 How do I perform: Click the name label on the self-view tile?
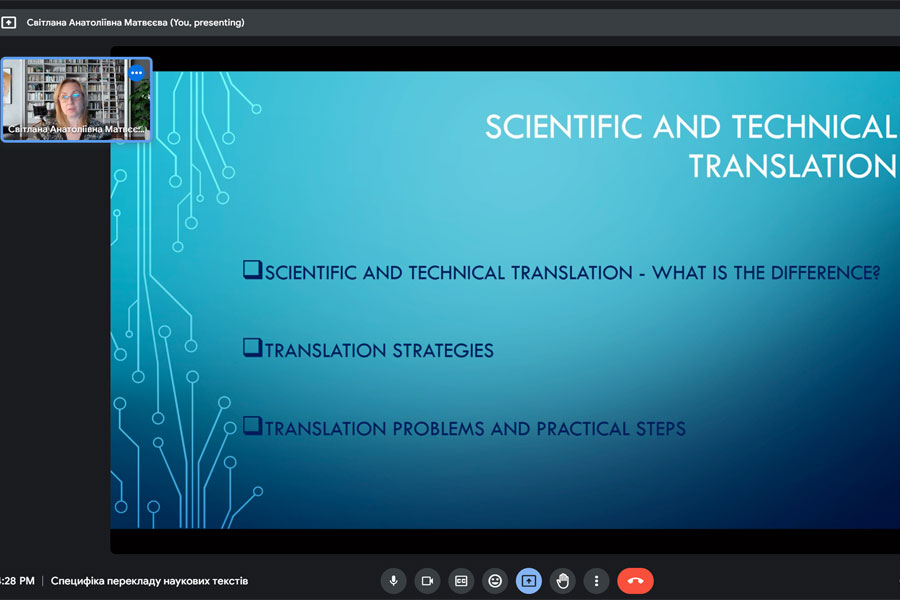(76, 130)
